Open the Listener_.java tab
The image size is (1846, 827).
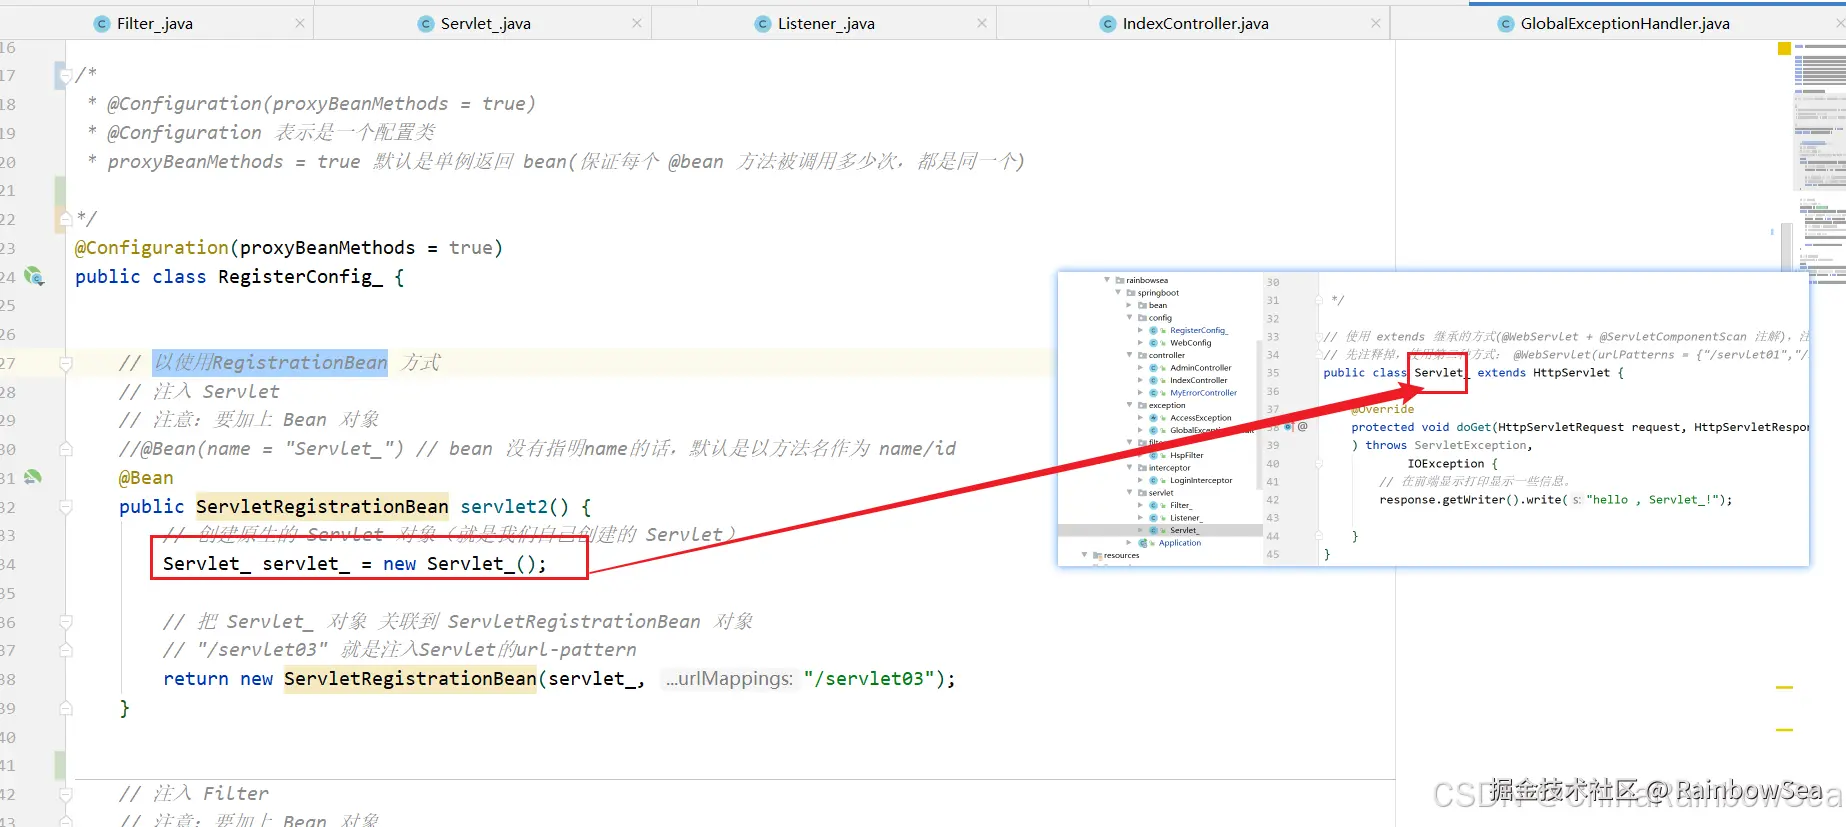point(826,24)
